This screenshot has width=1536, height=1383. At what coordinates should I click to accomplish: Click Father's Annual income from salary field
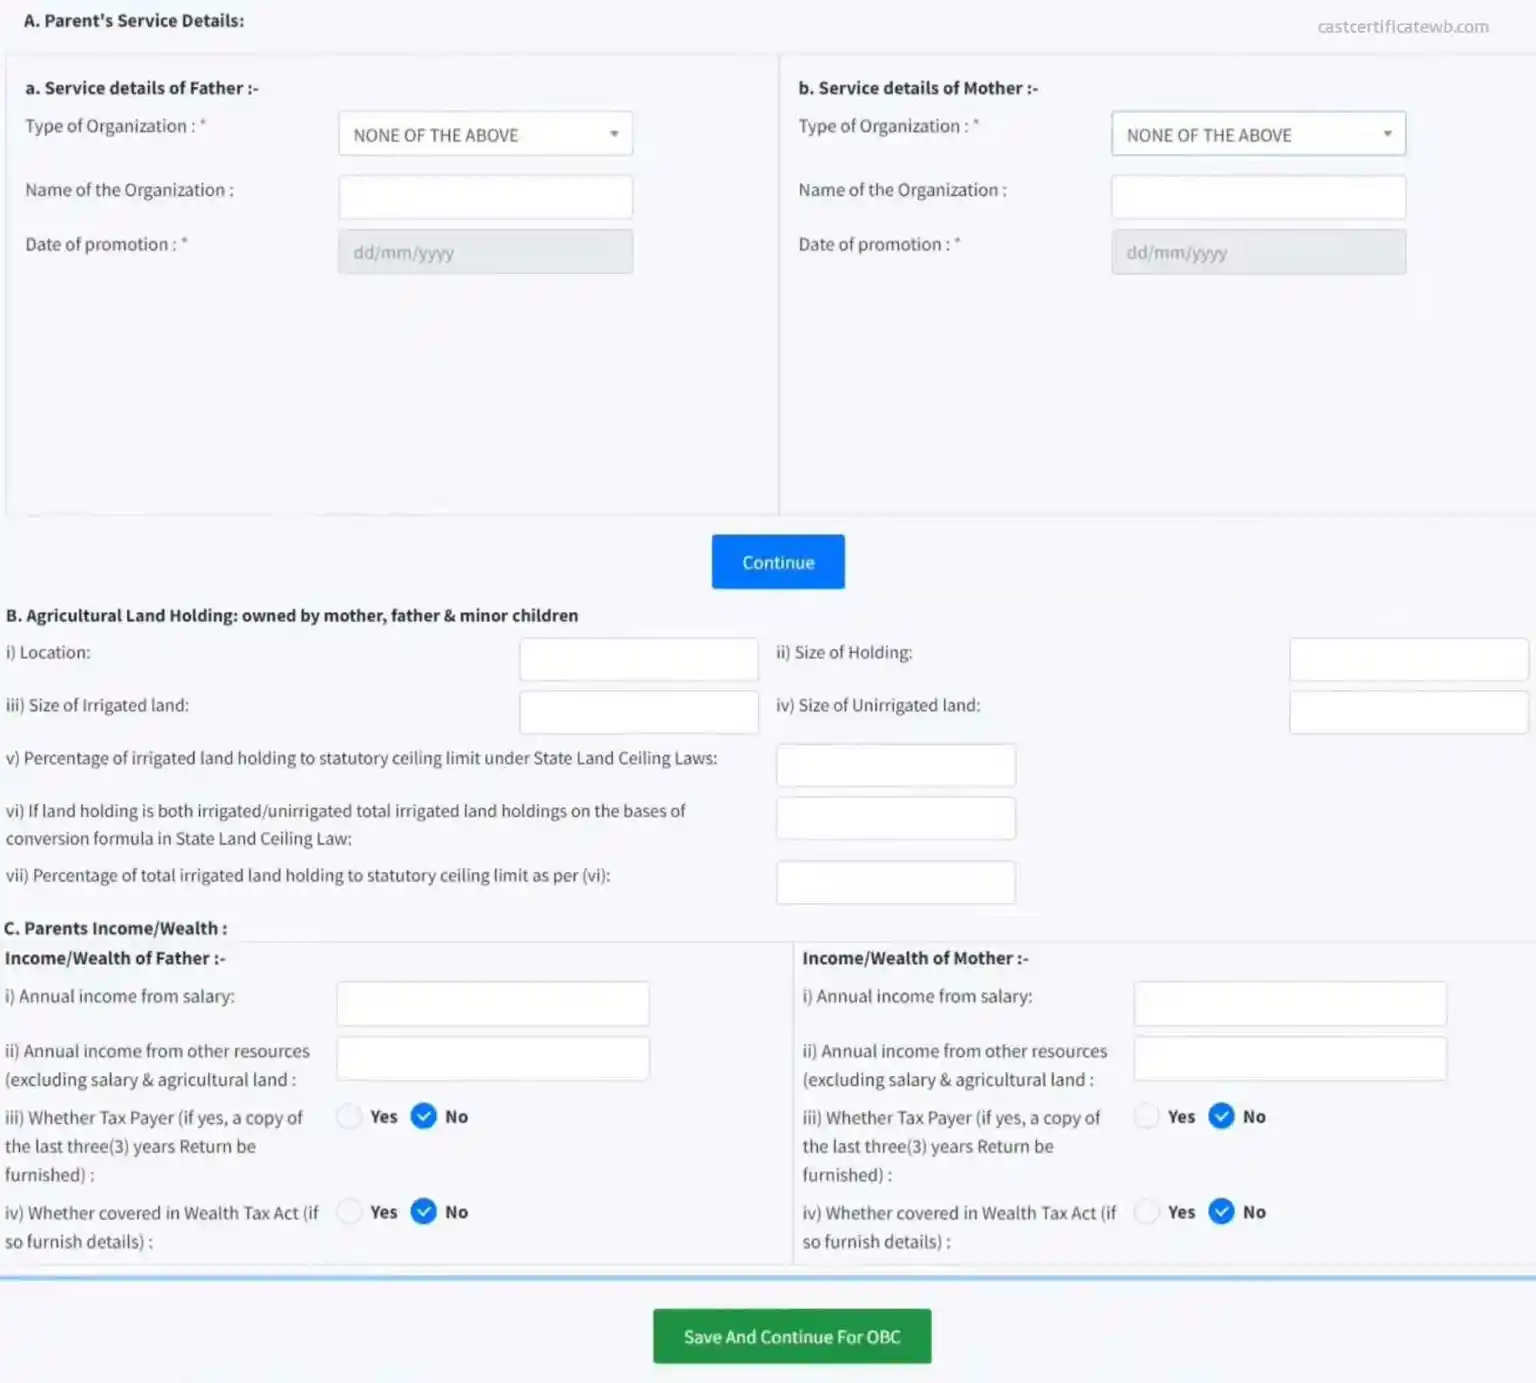[493, 1003]
